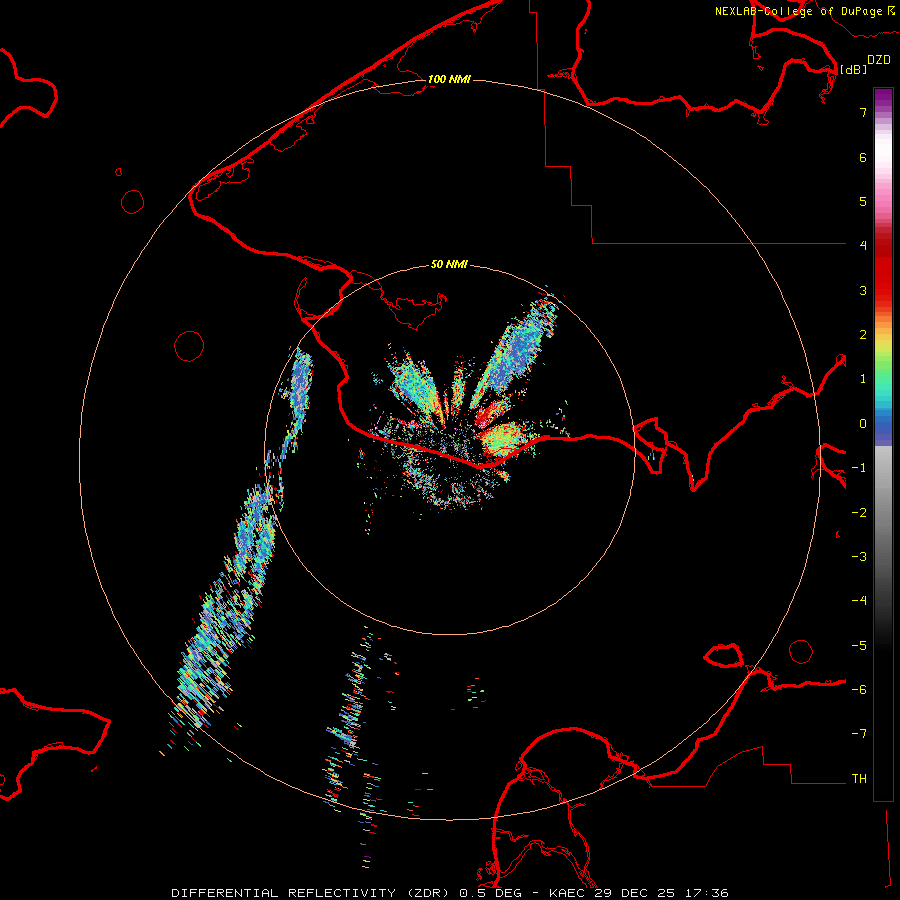This screenshot has height=900, width=900.
Task: Click the "29 DEC 25" date in caption
Action: click(x=635, y=893)
